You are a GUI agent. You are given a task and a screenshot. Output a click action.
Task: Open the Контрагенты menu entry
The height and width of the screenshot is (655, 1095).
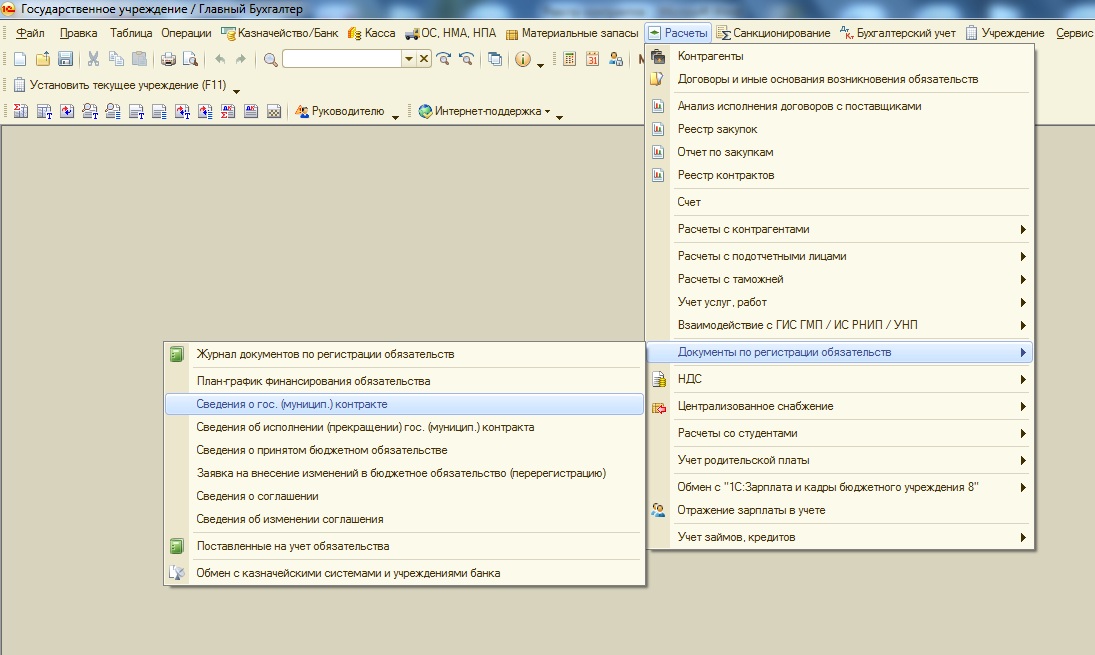710,56
